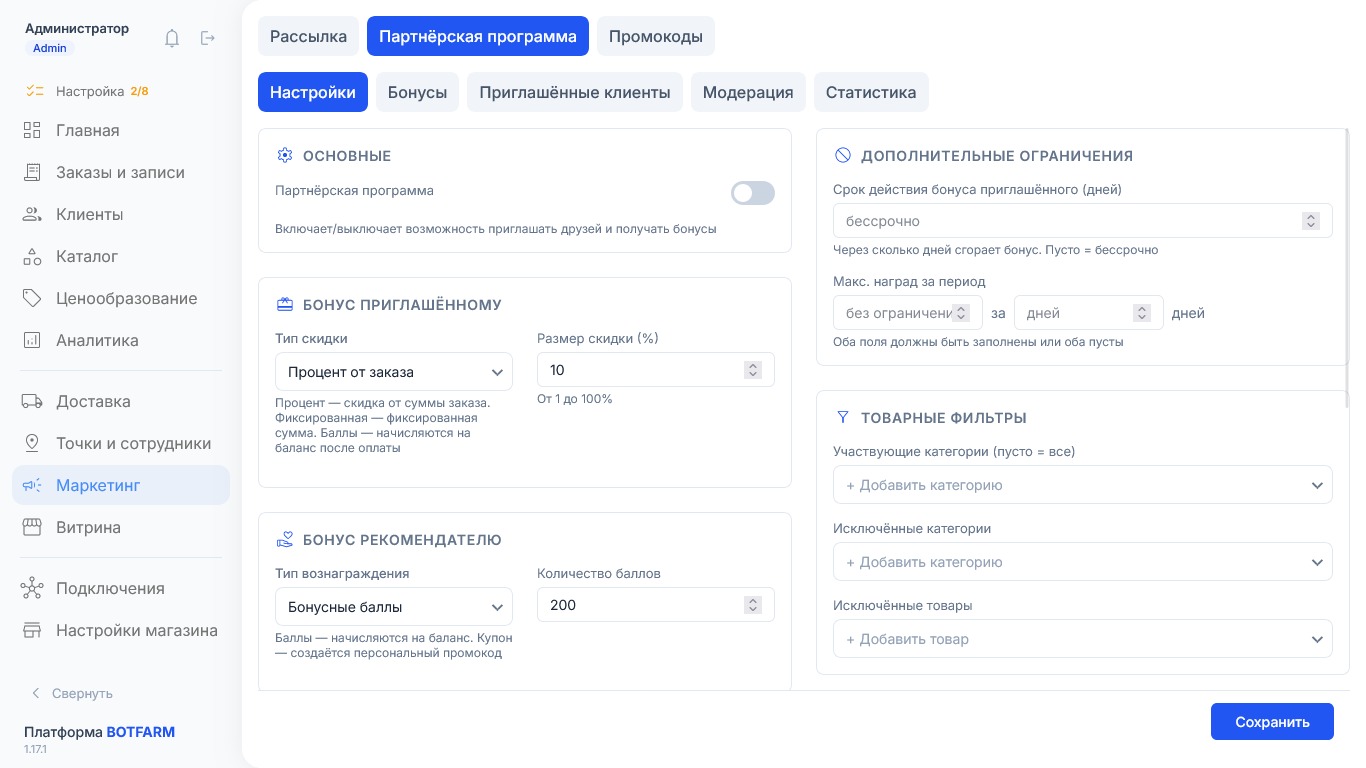
Task: Click the Срок действия бонуса приглашённого input
Action: (x=1083, y=221)
